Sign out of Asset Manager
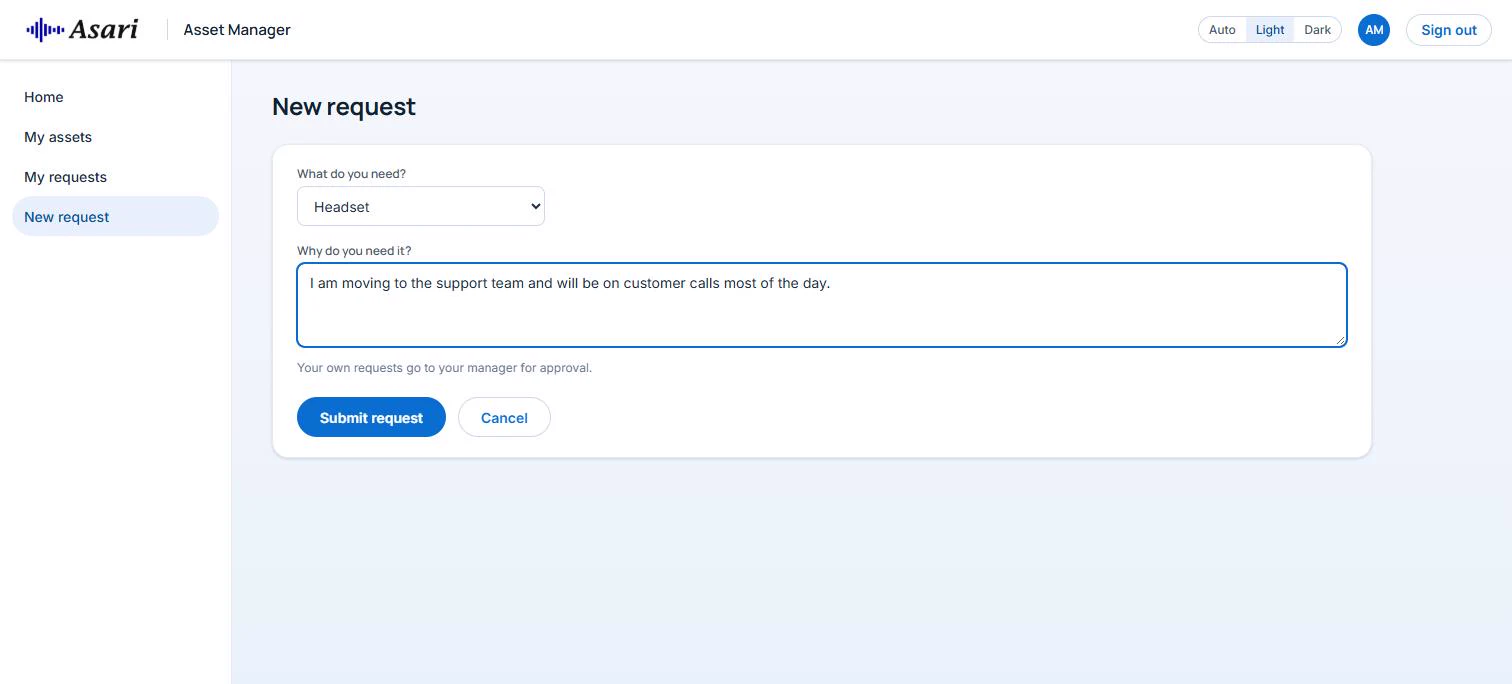 pyautogui.click(x=1449, y=30)
